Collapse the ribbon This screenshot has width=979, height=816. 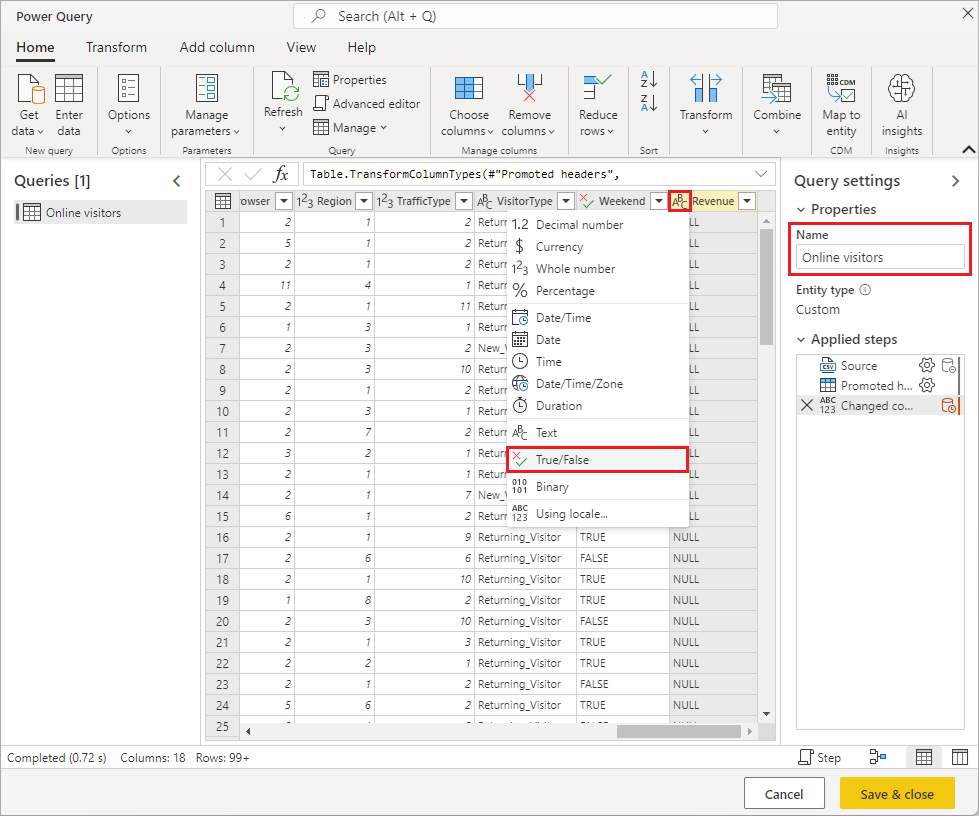(x=968, y=149)
